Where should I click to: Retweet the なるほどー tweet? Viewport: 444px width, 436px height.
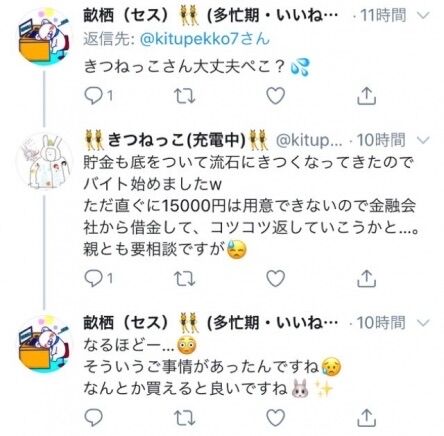click(185, 417)
